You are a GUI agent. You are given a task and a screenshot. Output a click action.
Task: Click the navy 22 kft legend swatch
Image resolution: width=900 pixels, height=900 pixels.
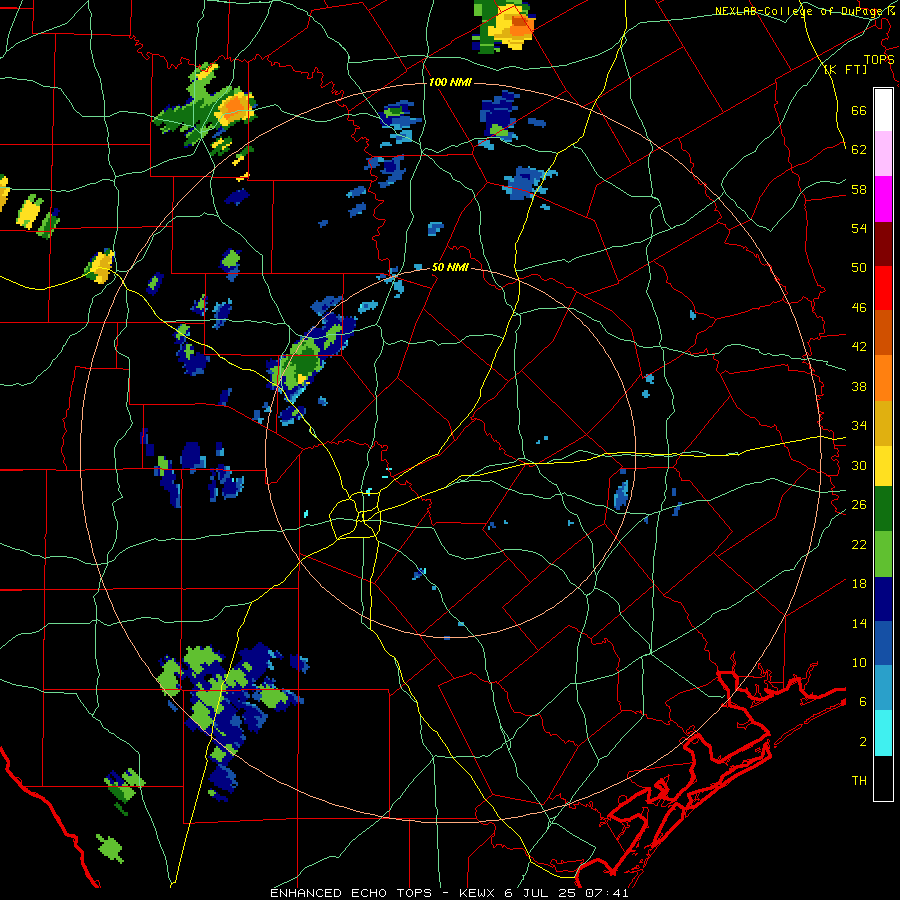883,599
